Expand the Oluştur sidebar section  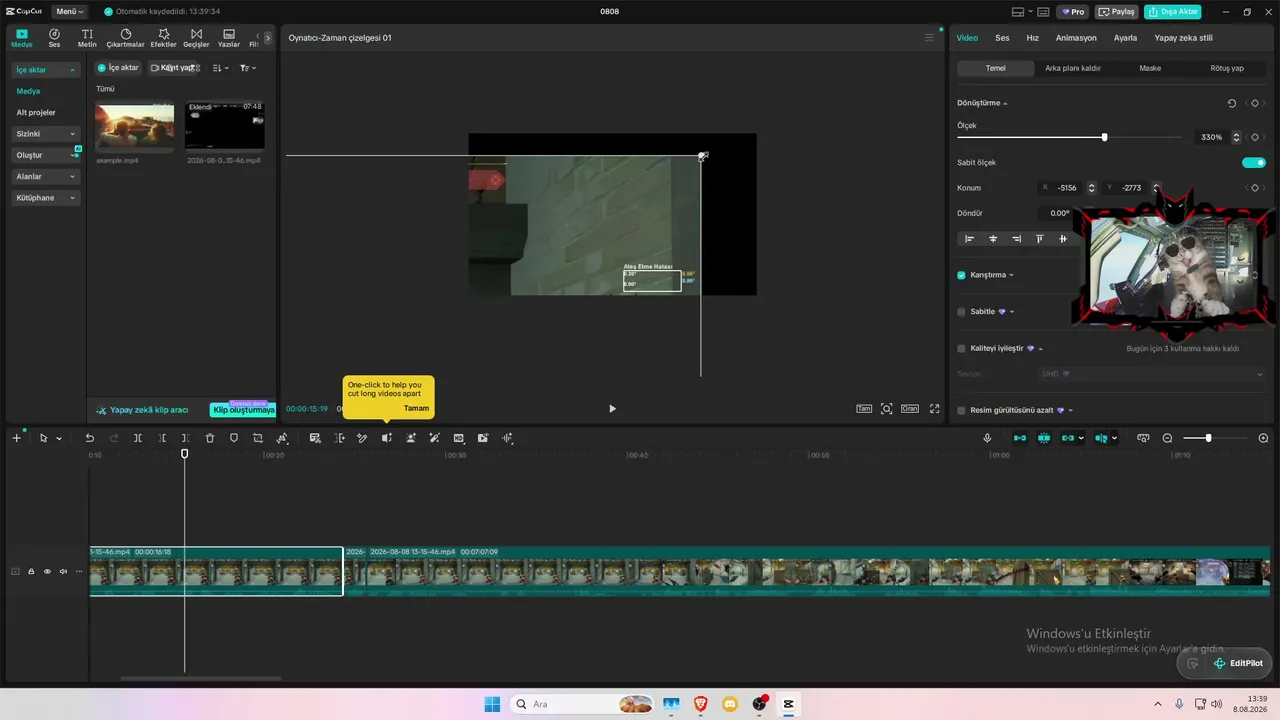(45, 155)
